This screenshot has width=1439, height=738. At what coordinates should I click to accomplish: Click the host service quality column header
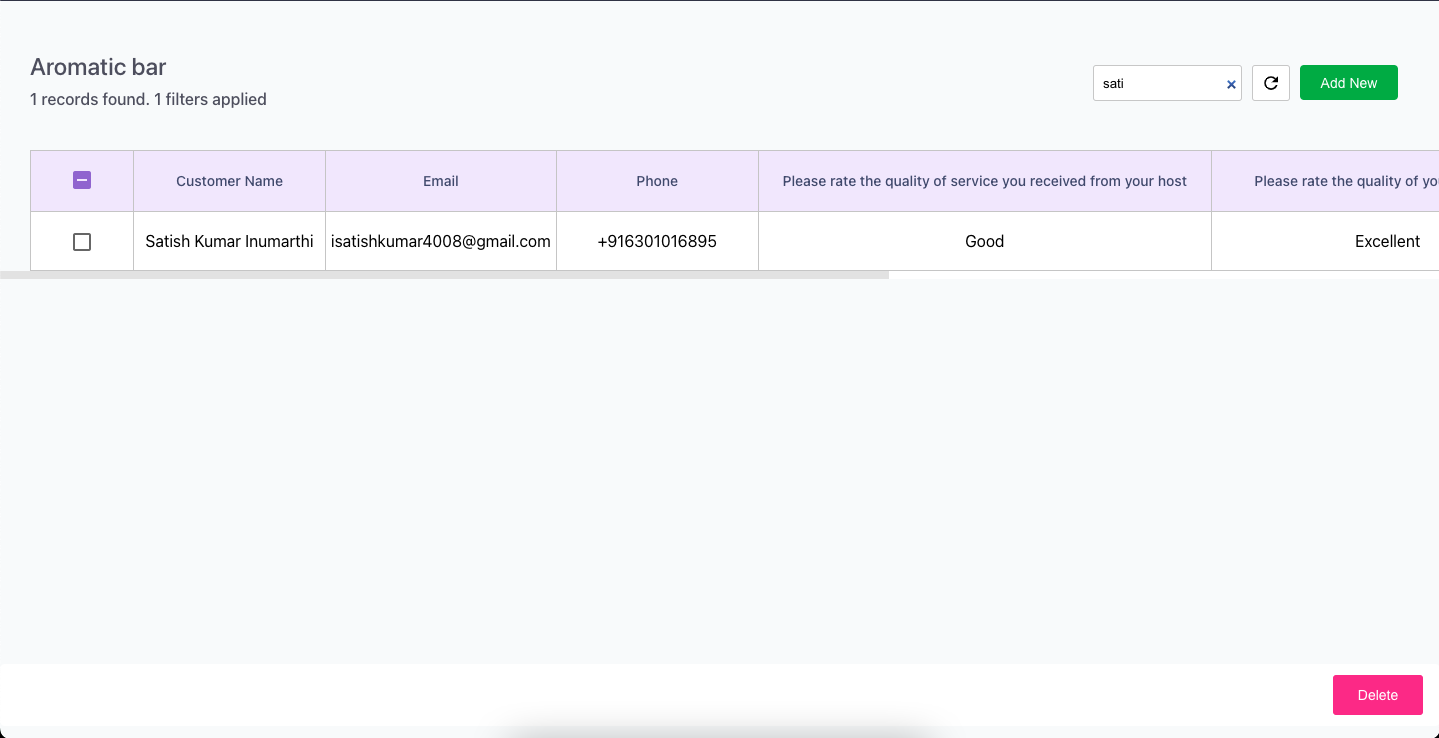pyautogui.click(x=984, y=181)
